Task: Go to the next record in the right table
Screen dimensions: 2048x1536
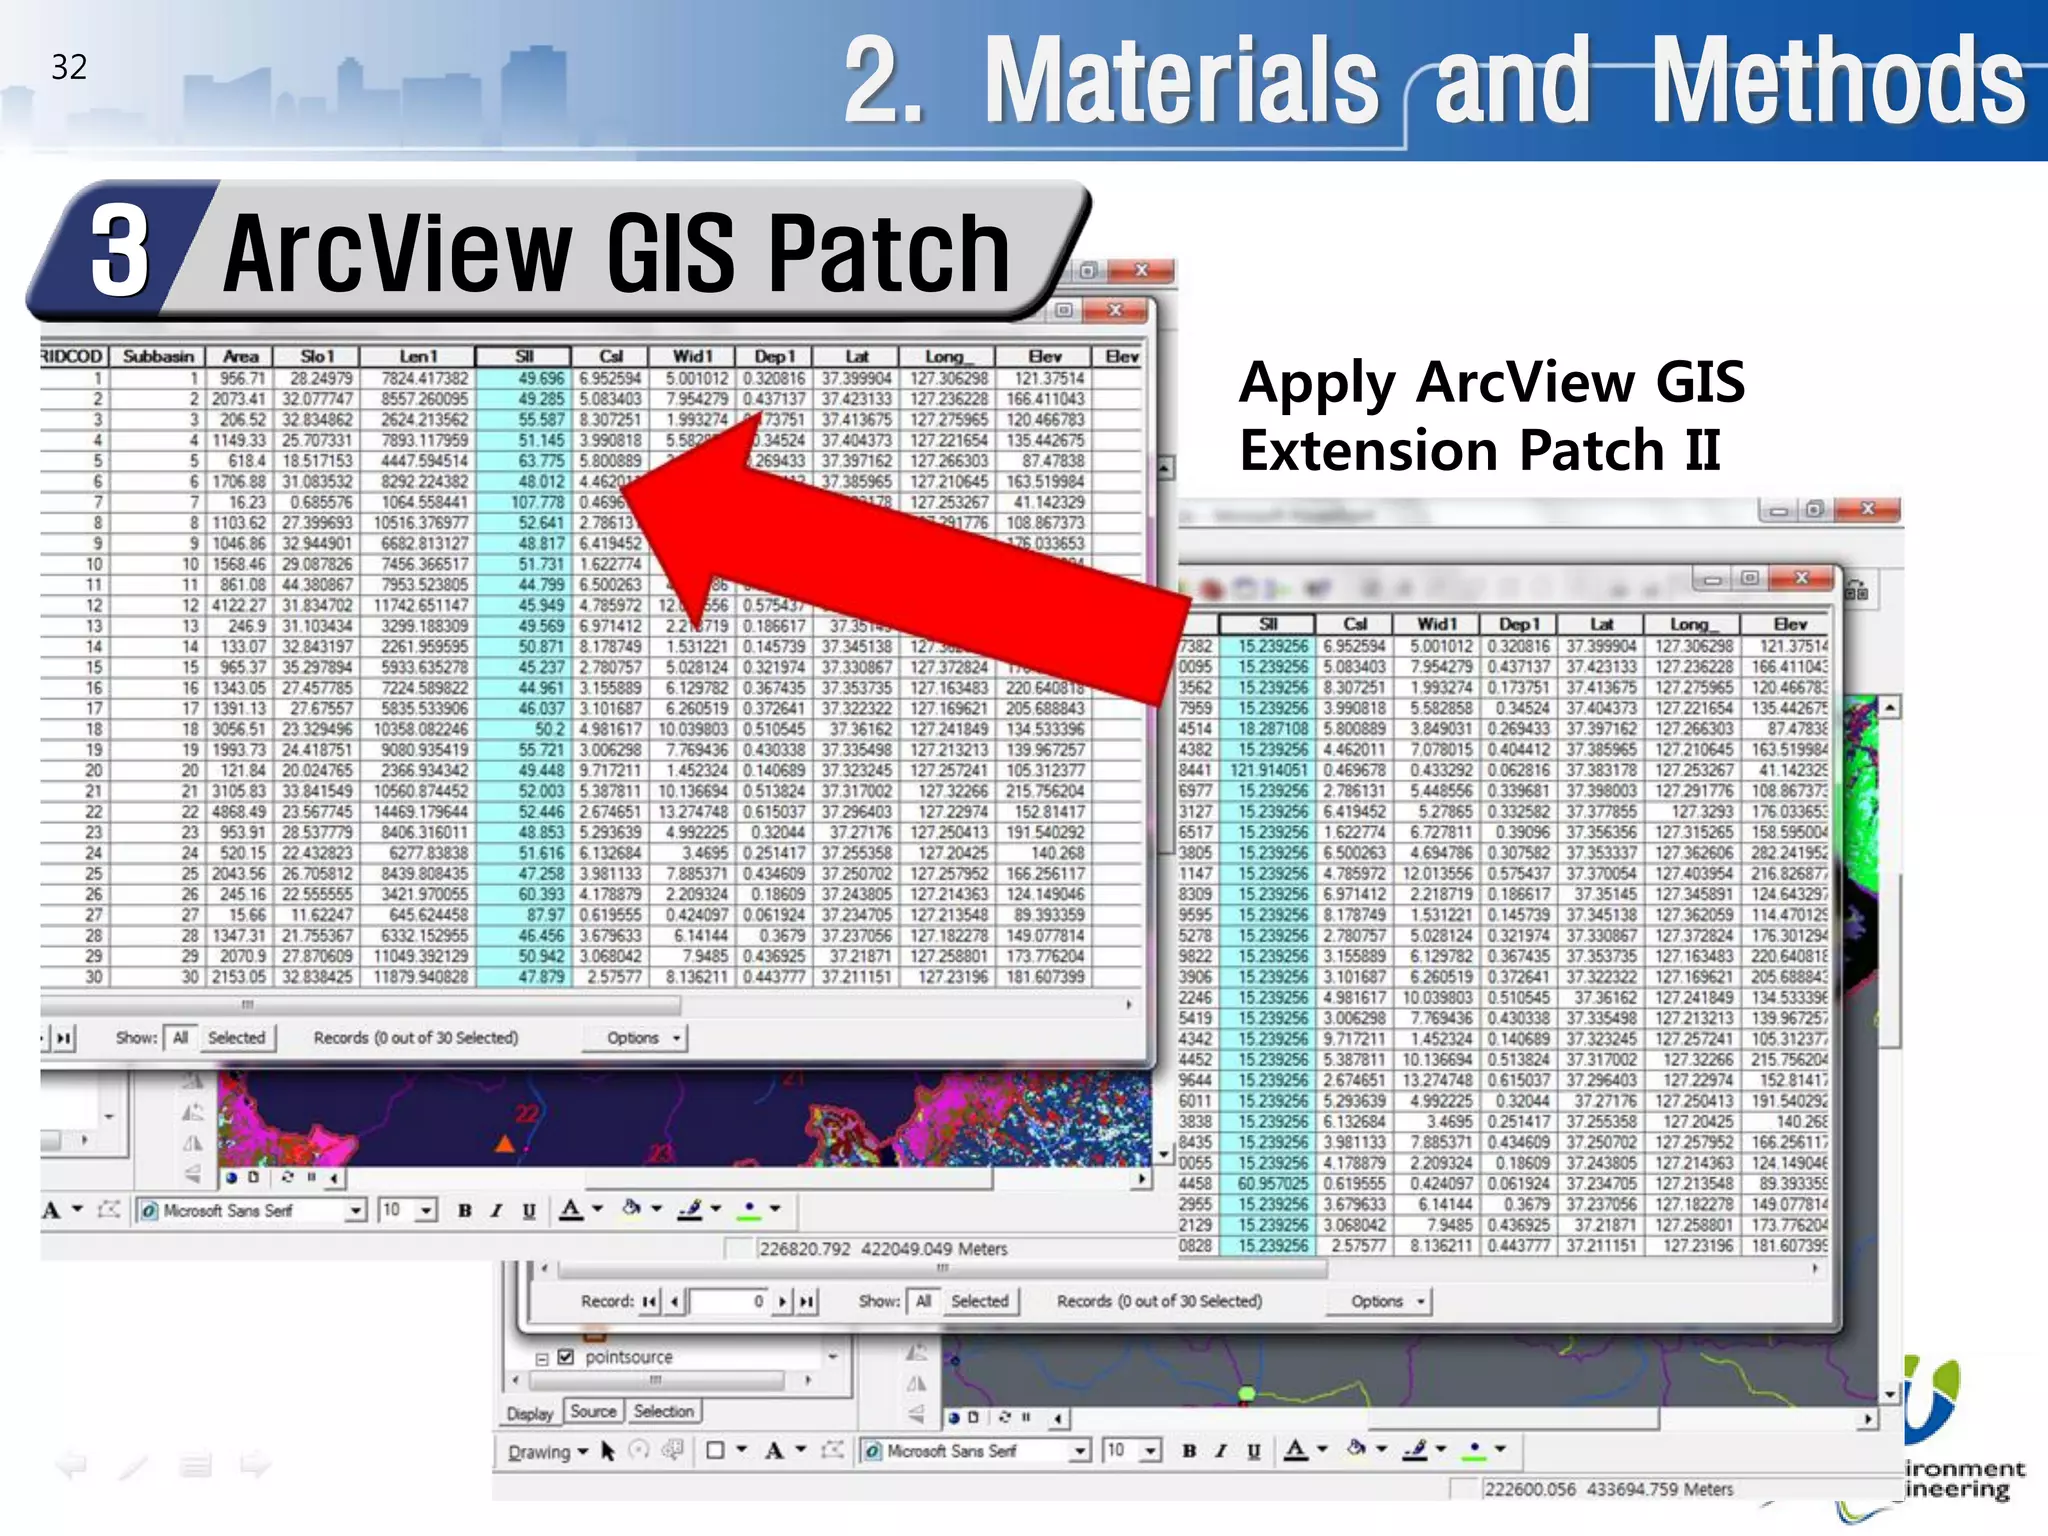Action: tap(783, 1301)
